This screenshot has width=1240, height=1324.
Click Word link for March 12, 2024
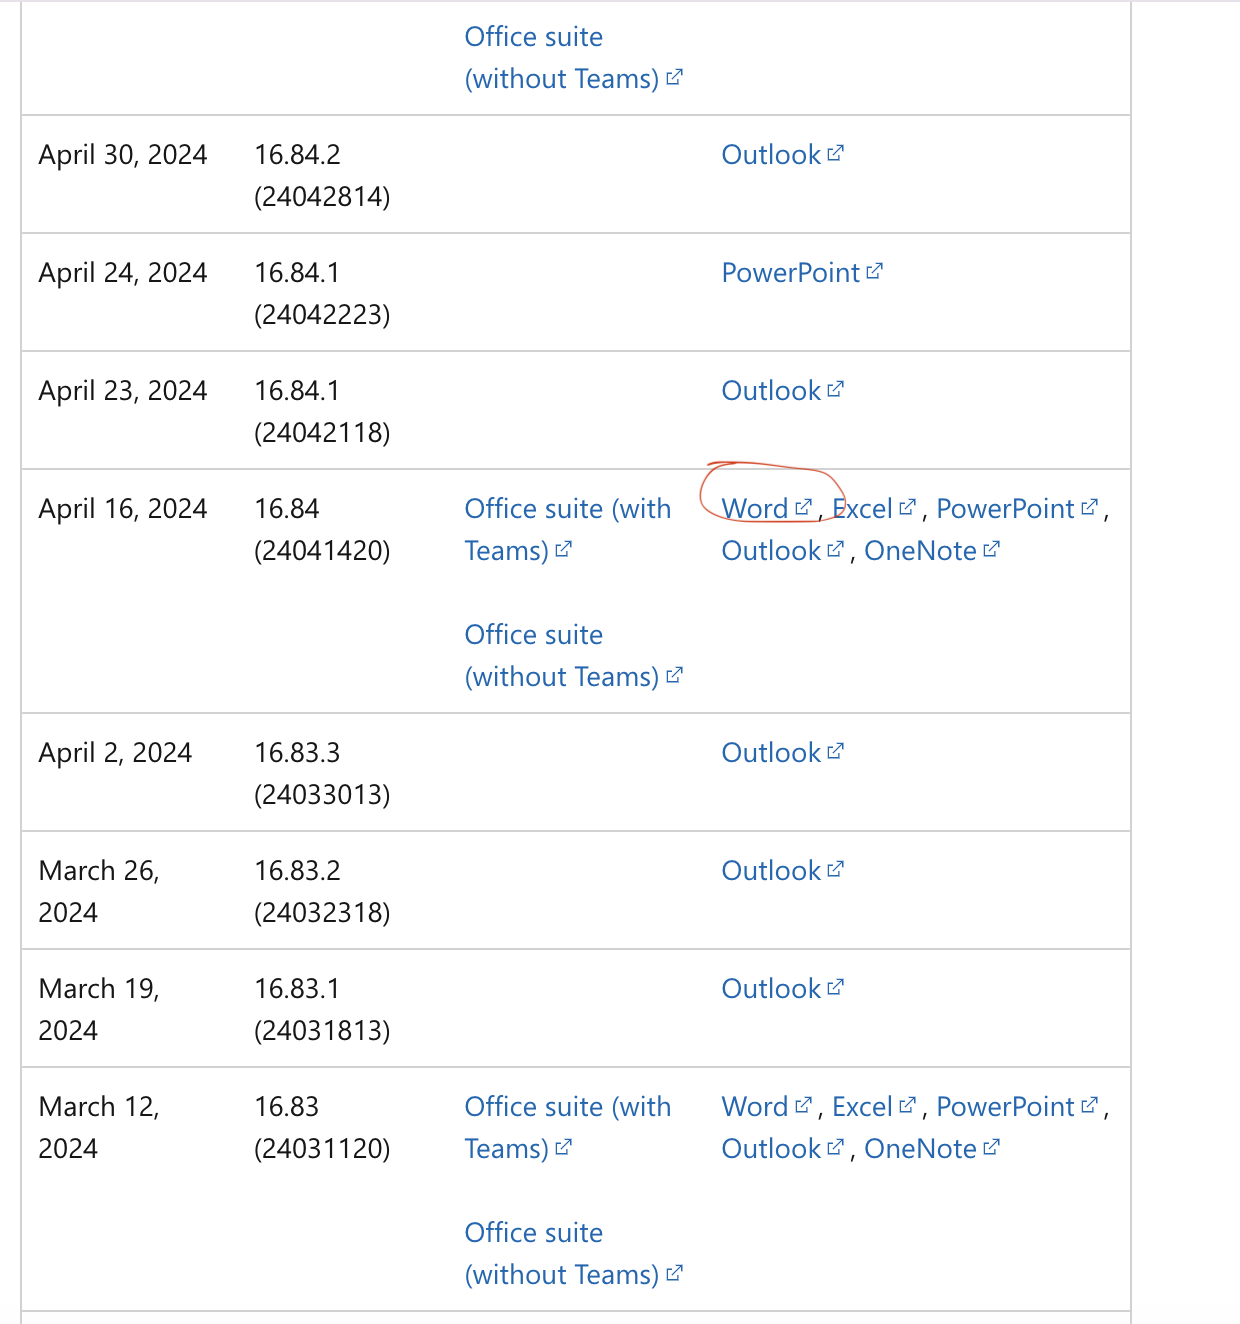pos(756,1107)
